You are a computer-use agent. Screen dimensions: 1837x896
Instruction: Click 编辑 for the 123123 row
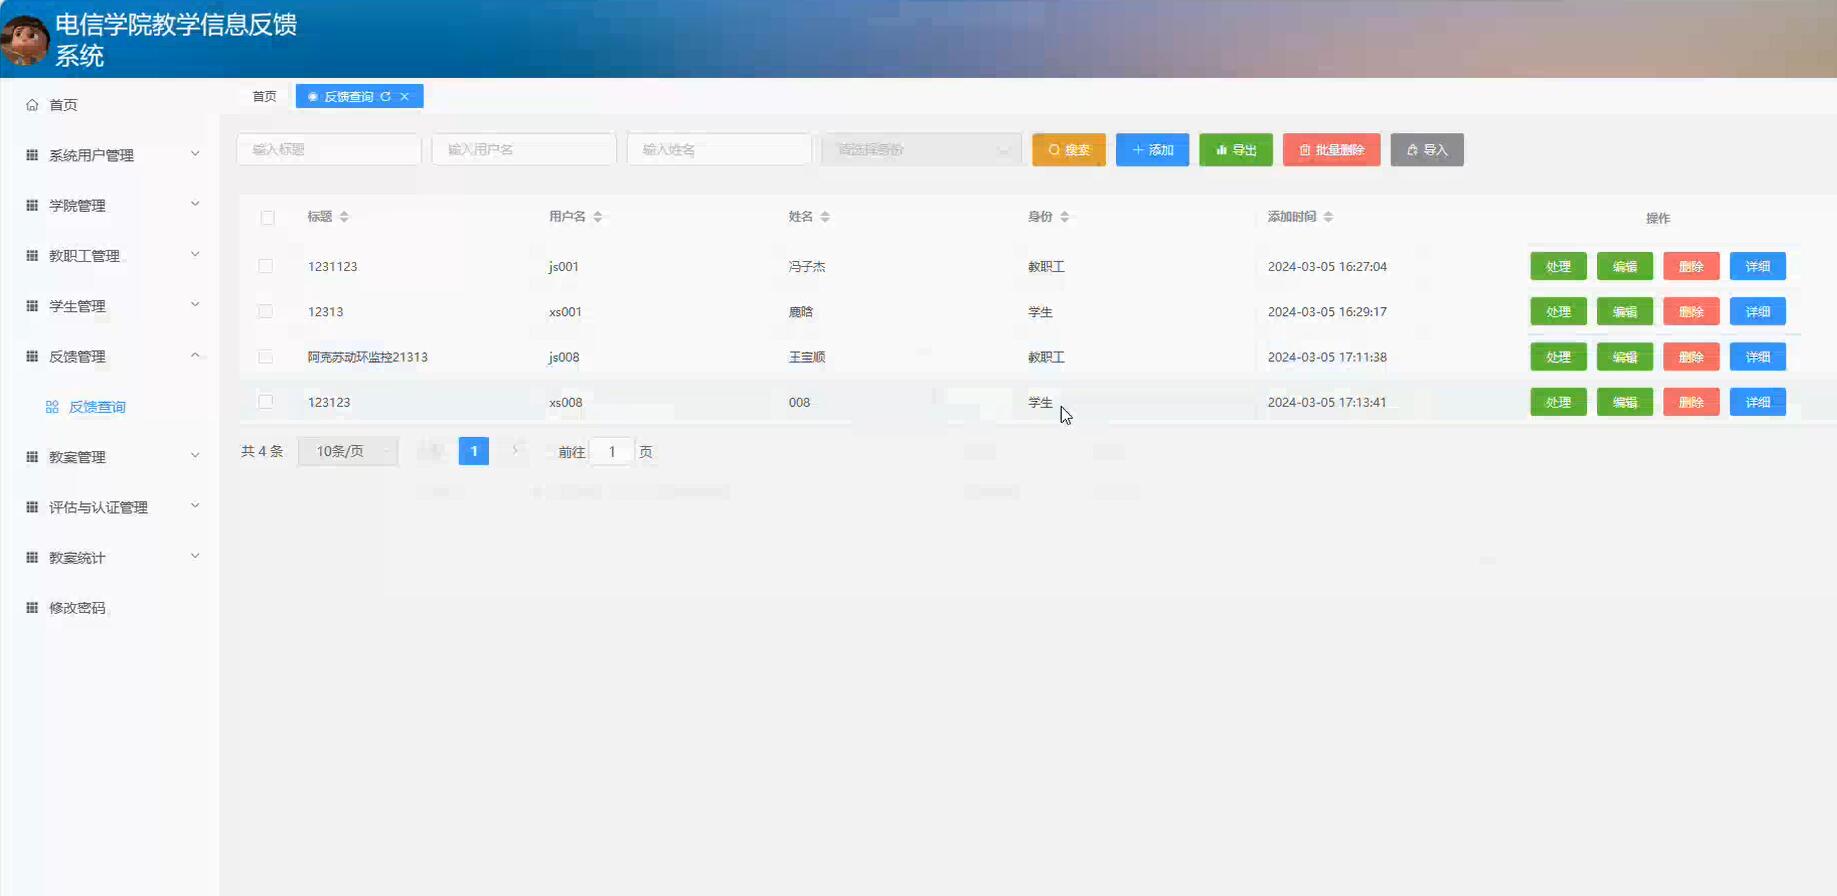point(1625,402)
